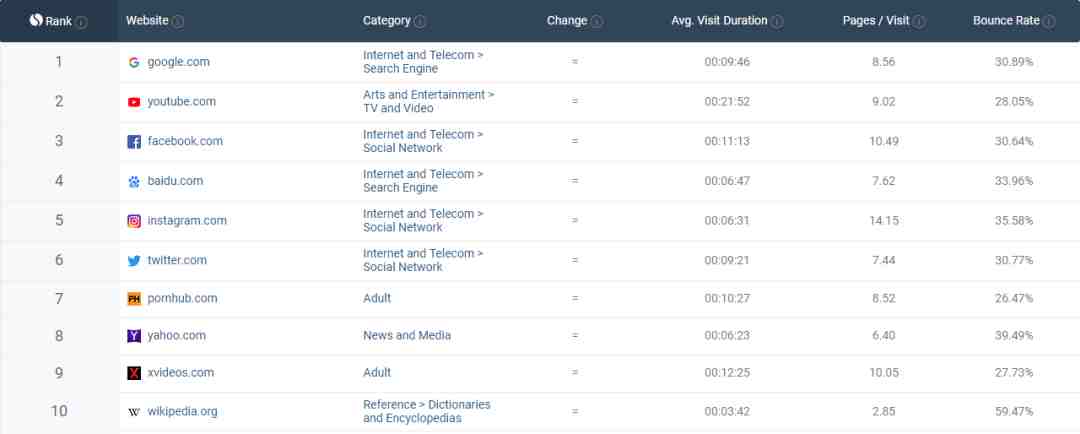Select bounce rate 39.49% for yahoo.com
Viewport: 1080px width, 434px height.
1014,335
